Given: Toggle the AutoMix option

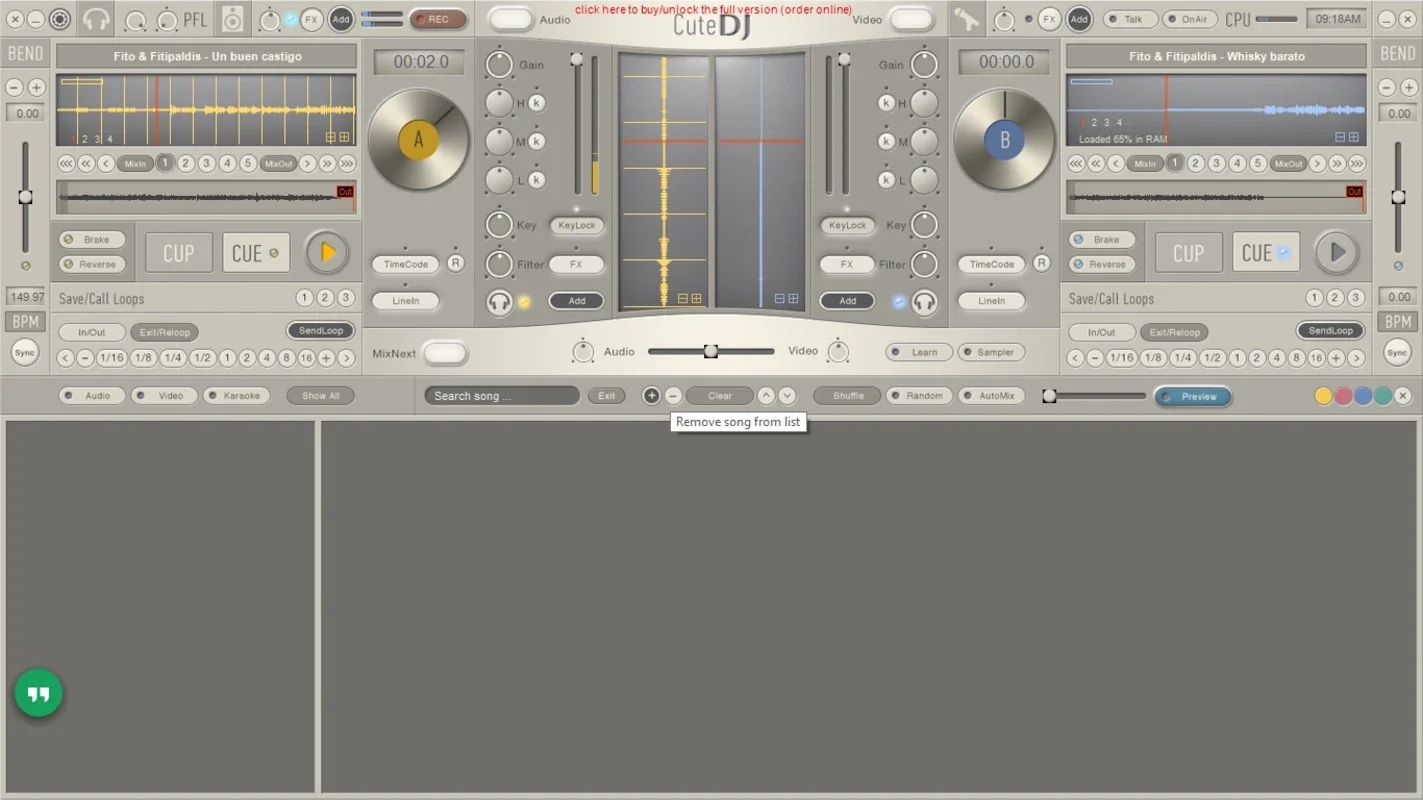Looking at the screenshot, I should click(992, 396).
